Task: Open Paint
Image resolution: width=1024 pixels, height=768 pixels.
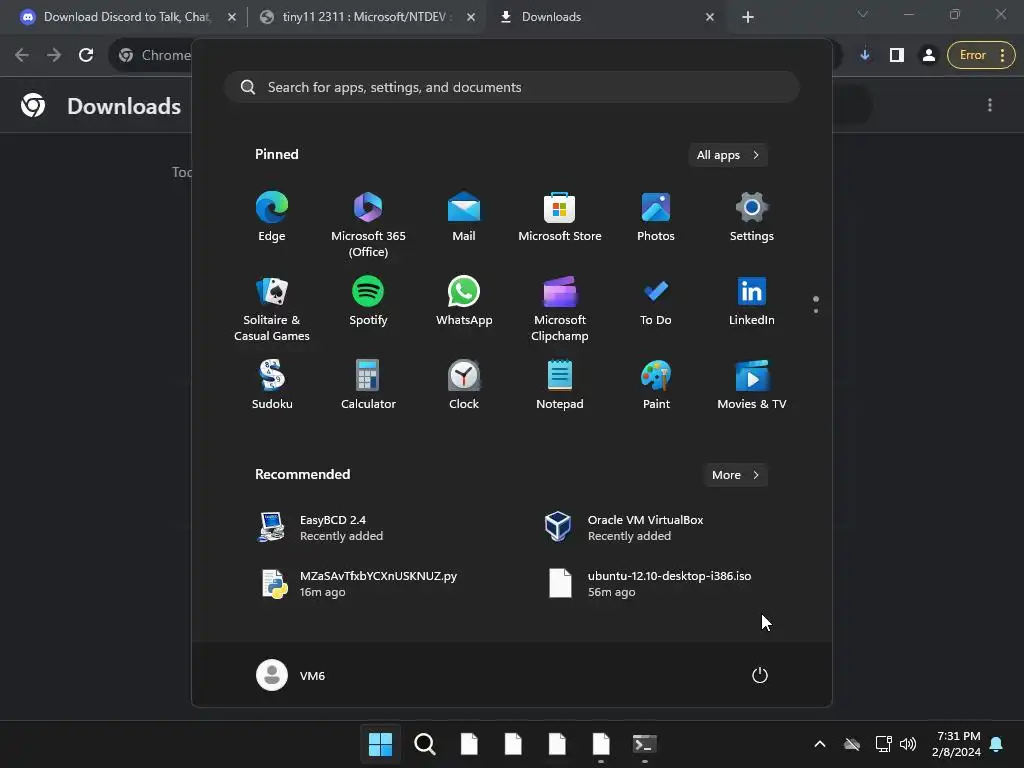Action: pyautogui.click(x=656, y=385)
